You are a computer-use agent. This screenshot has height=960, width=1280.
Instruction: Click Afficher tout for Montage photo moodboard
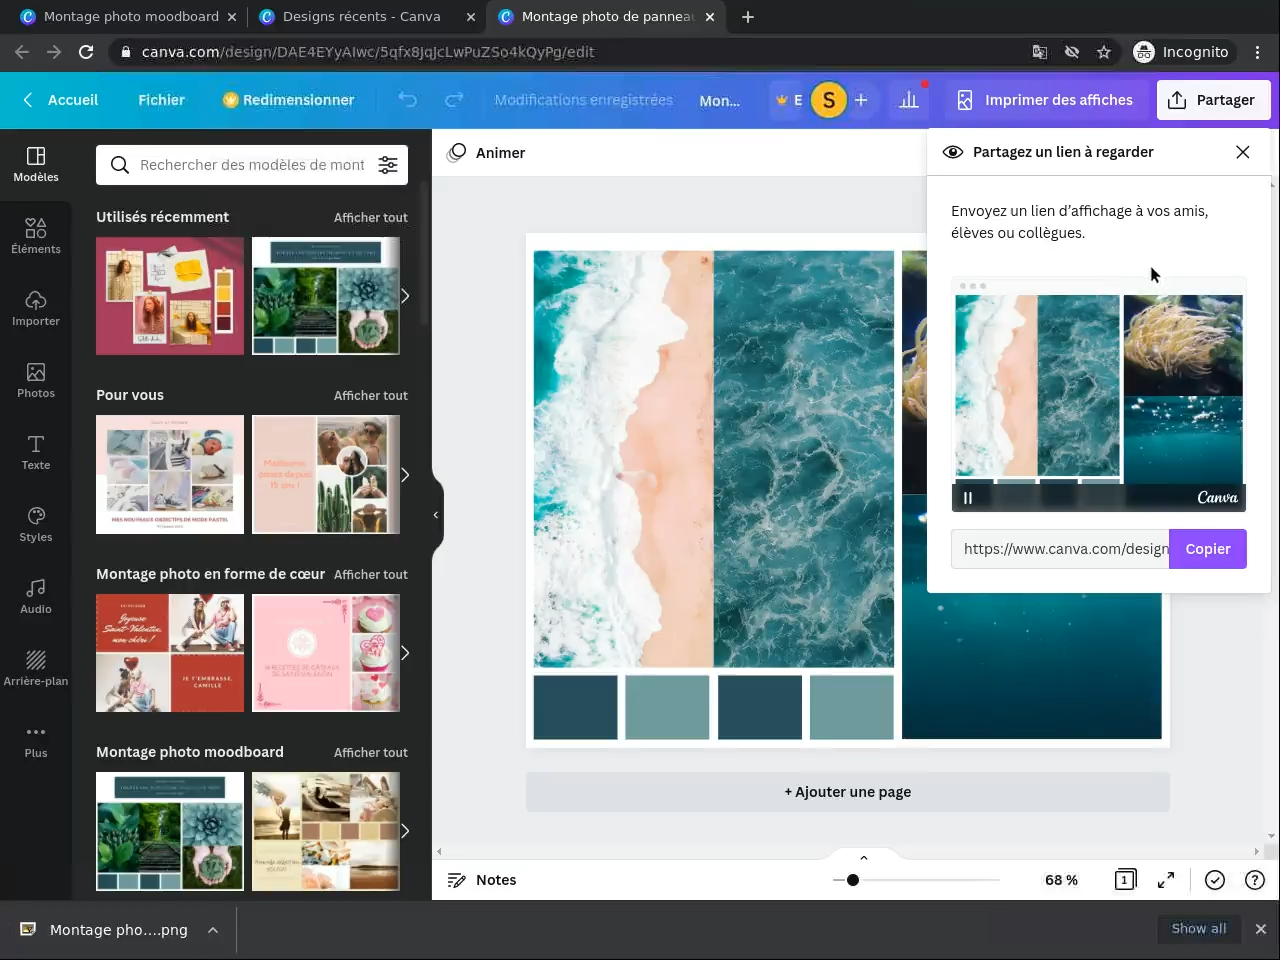coord(371,752)
